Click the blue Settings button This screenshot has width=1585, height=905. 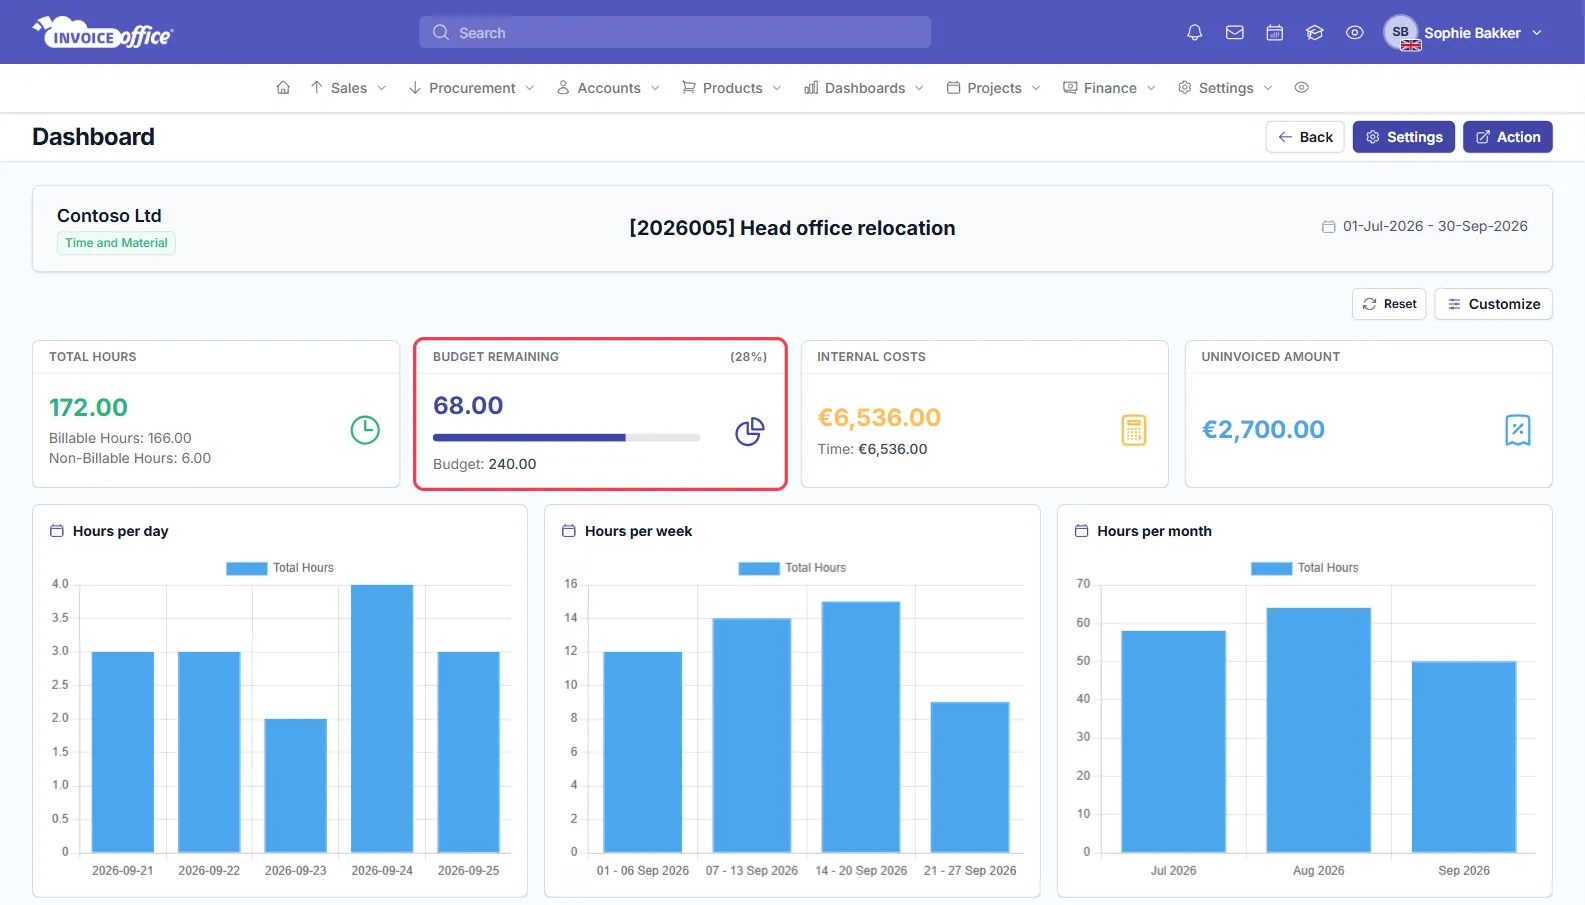click(x=1404, y=137)
